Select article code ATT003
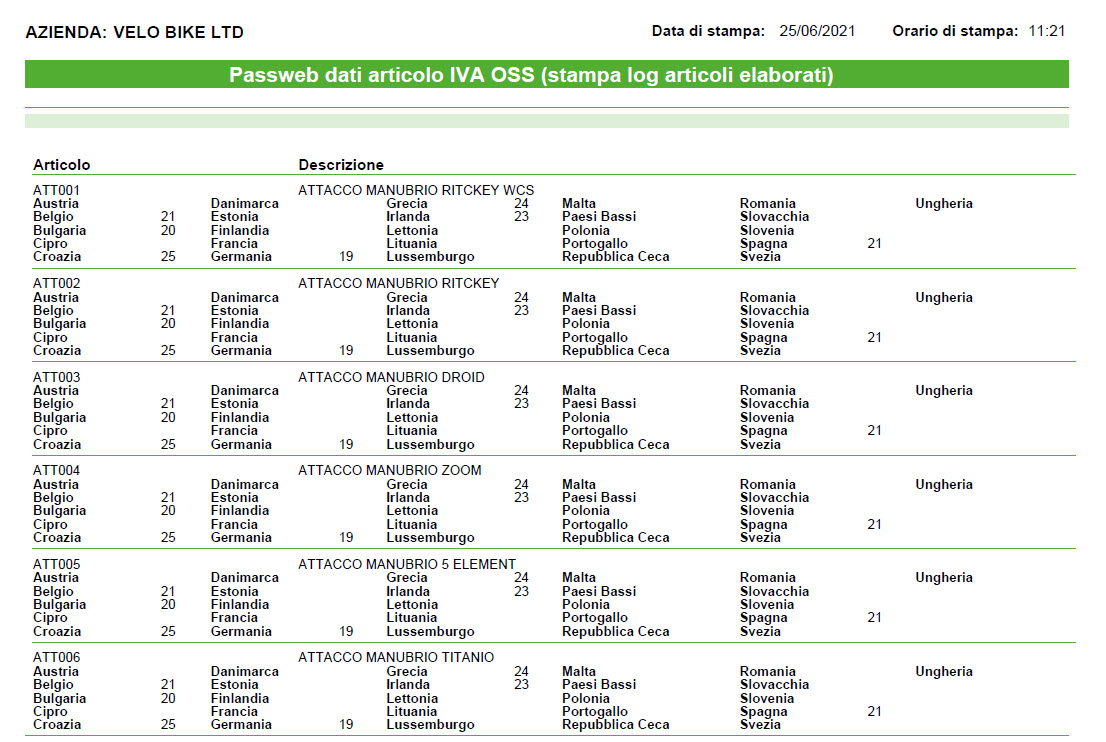This screenshot has height=742, width=1106. [x=57, y=377]
